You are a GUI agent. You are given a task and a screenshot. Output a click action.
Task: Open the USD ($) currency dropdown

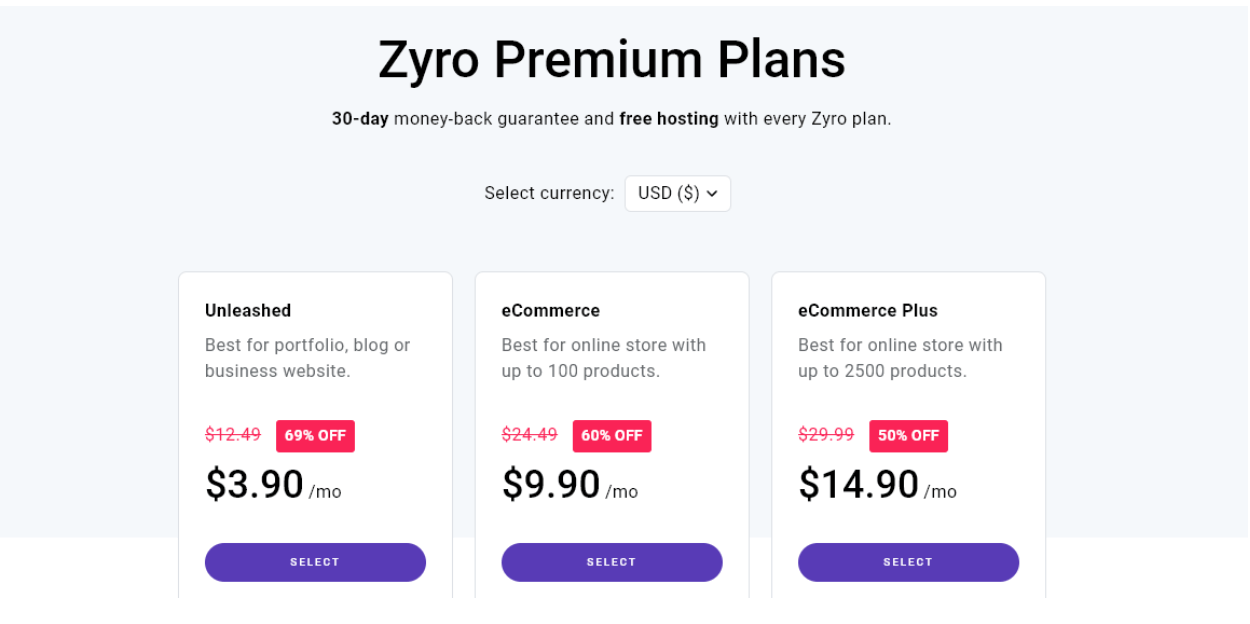click(677, 194)
